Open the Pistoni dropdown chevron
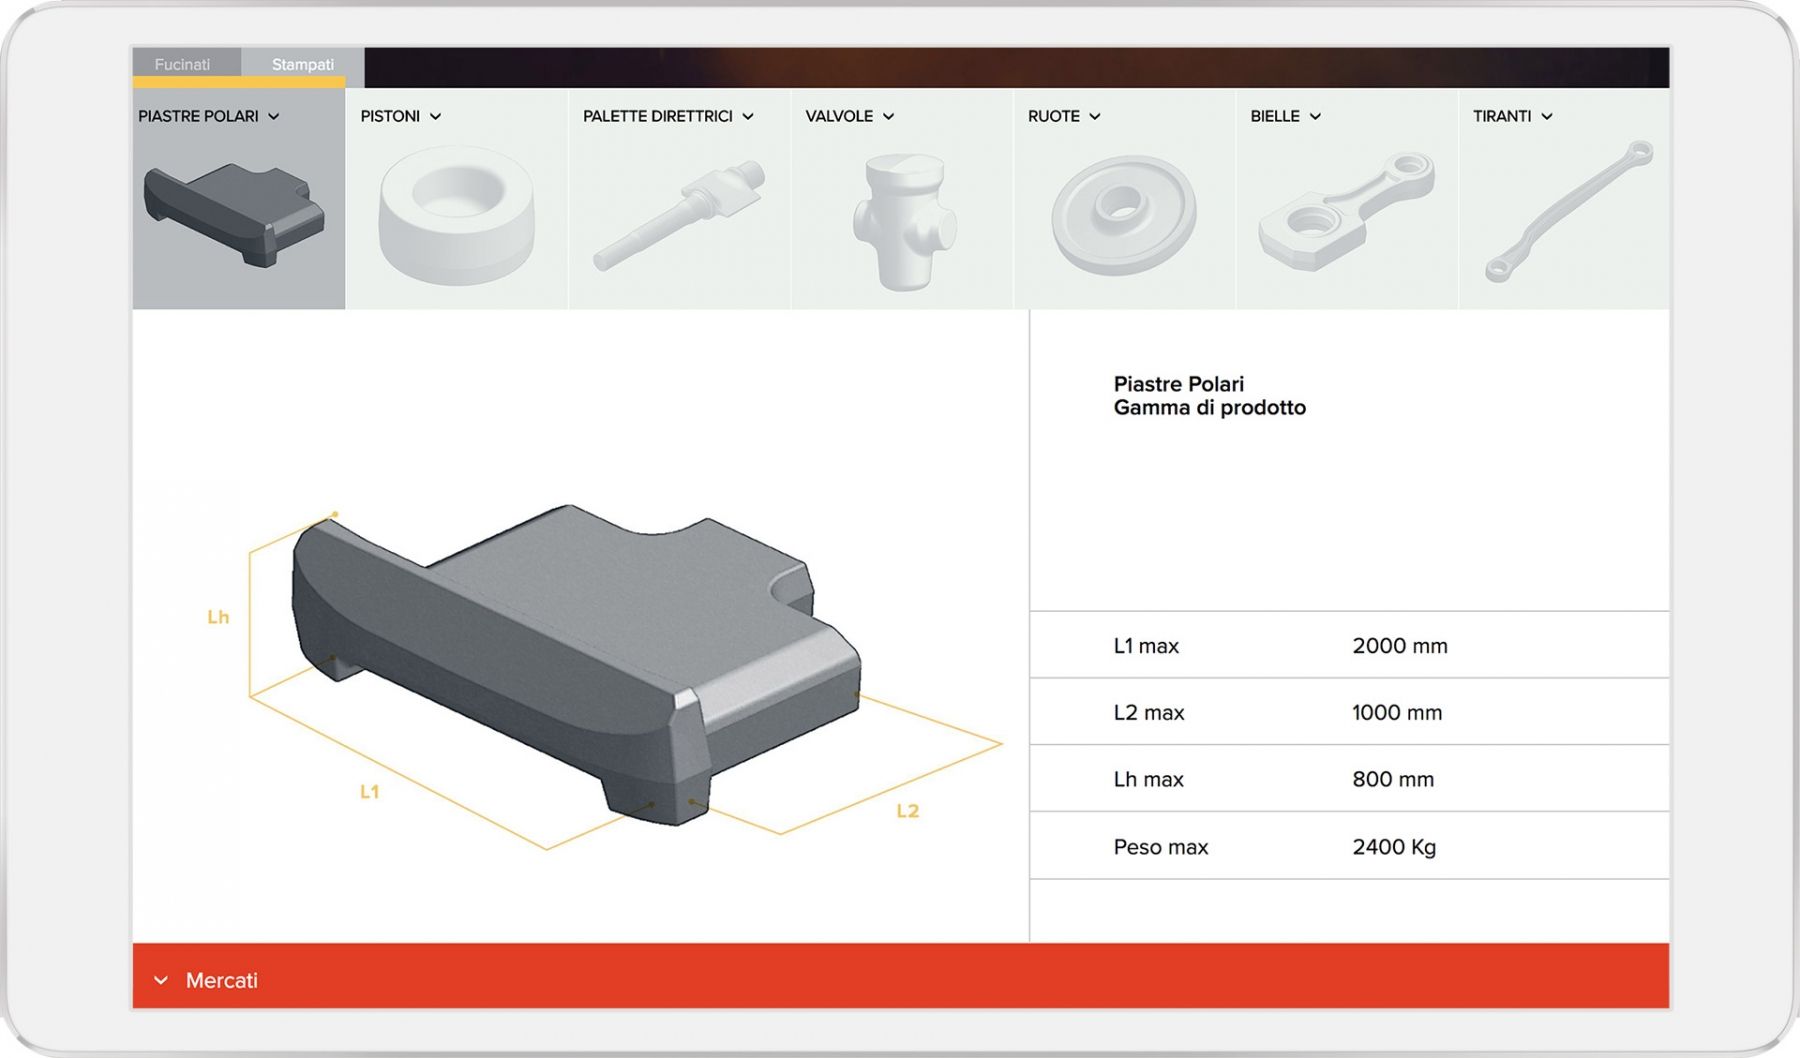Image resolution: width=1800 pixels, height=1058 pixels. (435, 117)
